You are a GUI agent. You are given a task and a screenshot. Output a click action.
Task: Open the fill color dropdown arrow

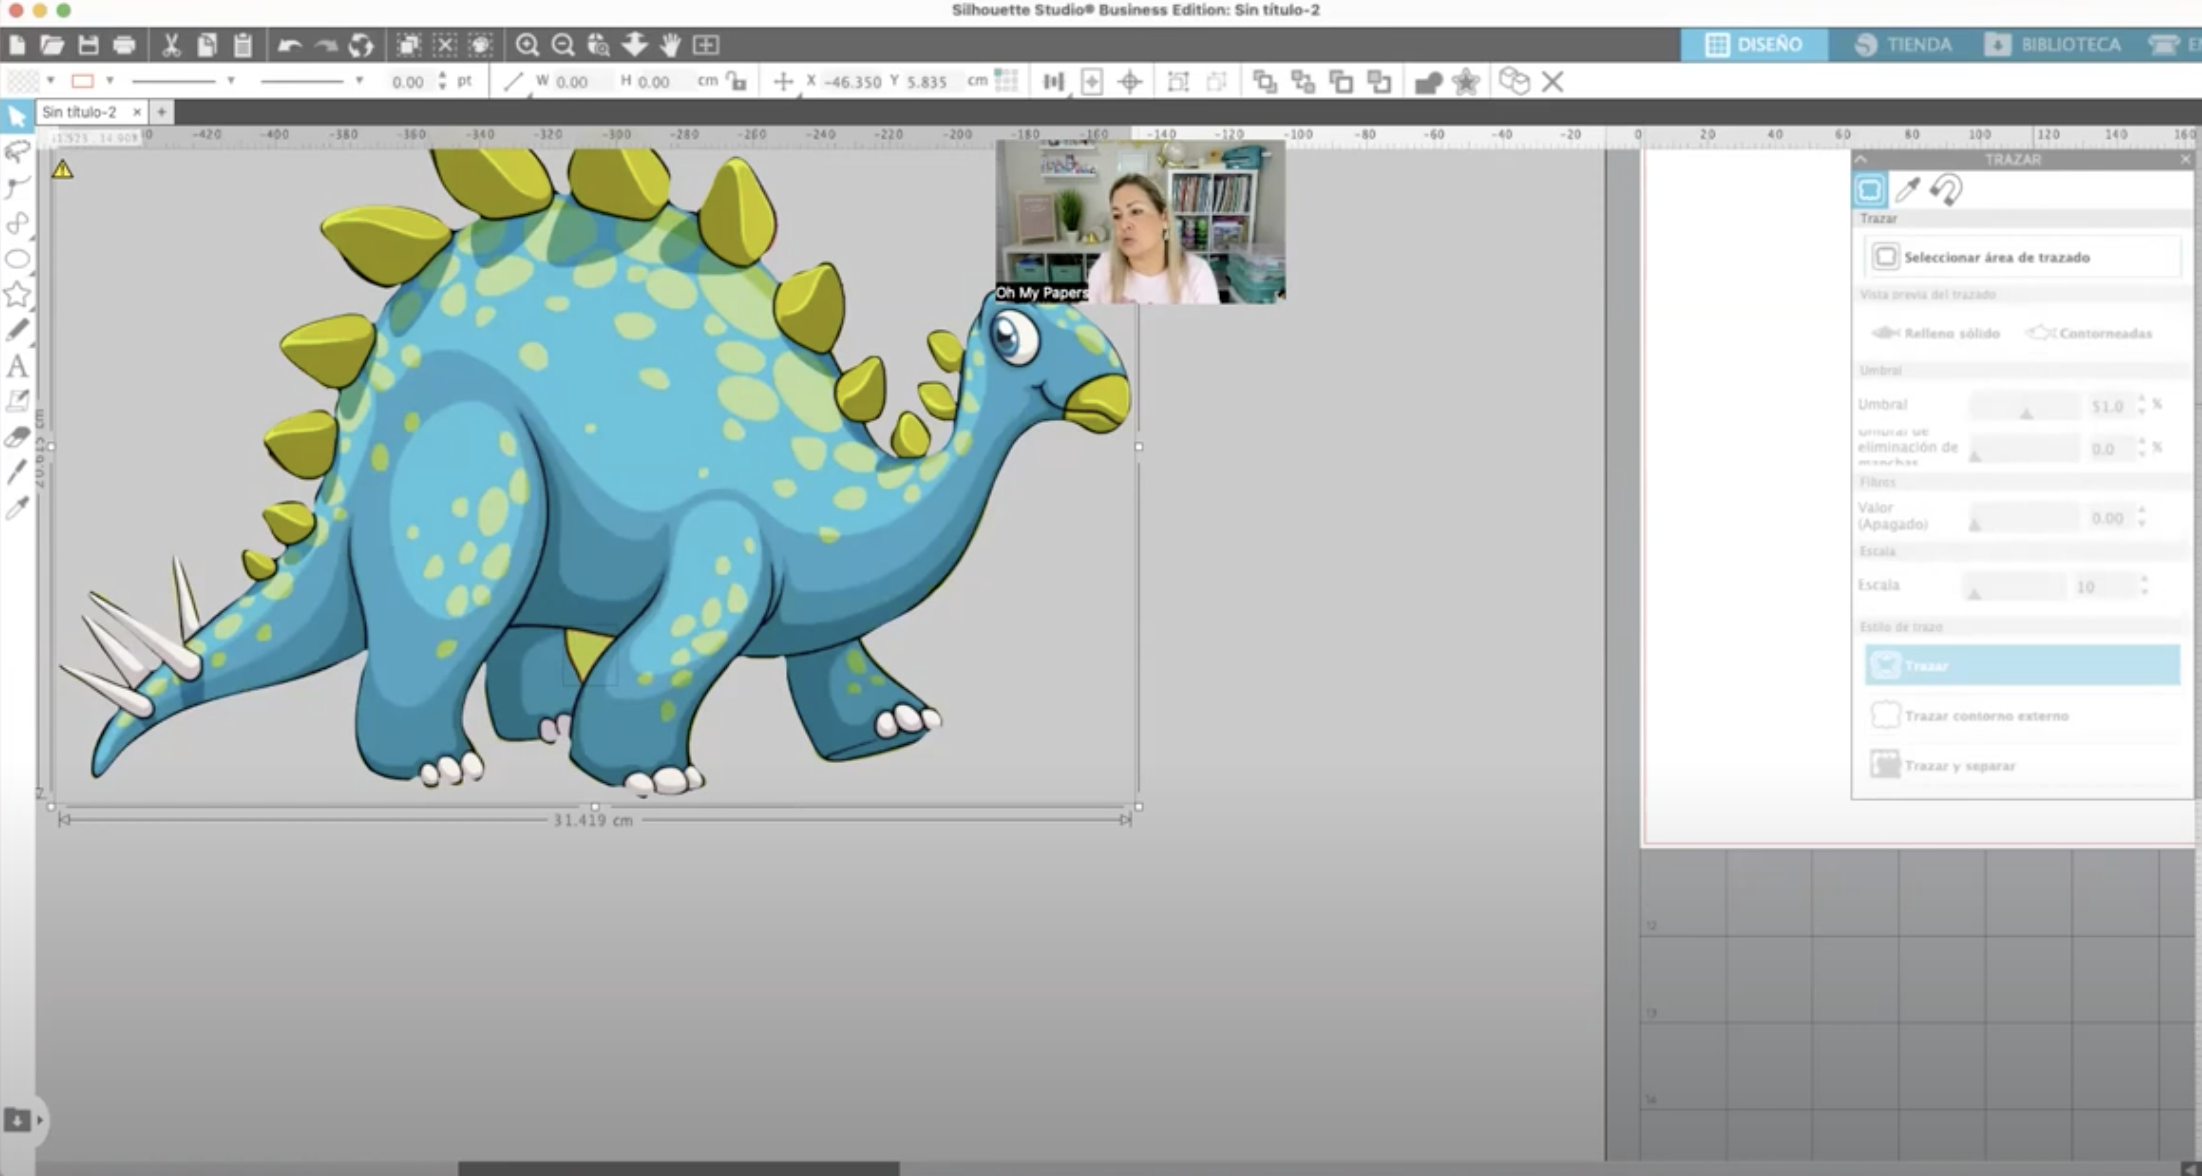coord(50,81)
